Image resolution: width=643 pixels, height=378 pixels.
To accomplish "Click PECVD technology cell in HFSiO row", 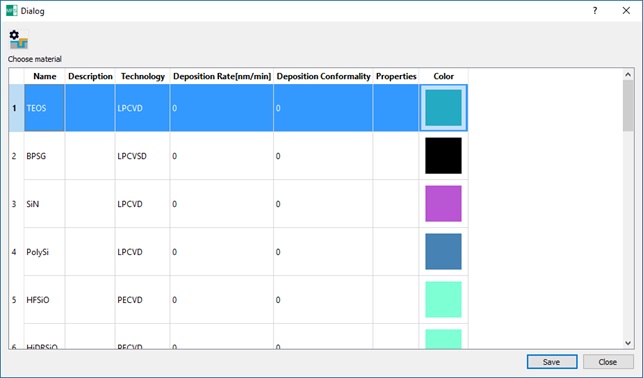I will click(x=142, y=300).
